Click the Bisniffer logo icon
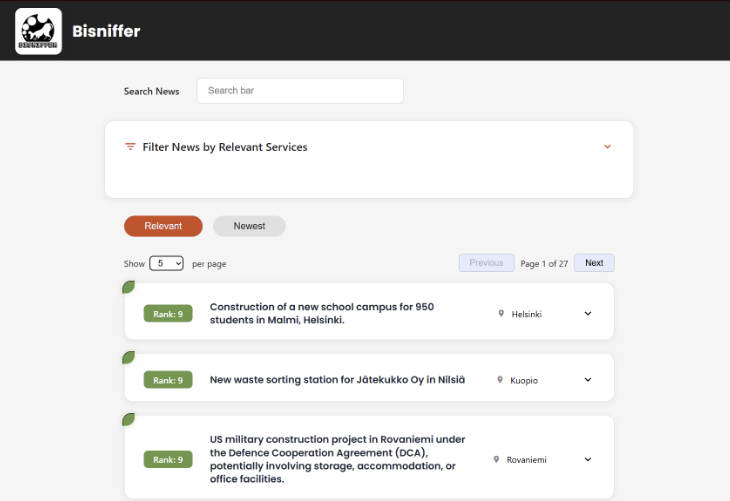 pyautogui.click(x=38, y=31)
